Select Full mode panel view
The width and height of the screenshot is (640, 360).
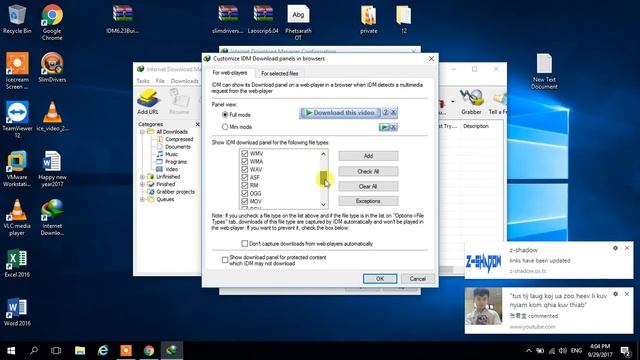coord(225,115)
